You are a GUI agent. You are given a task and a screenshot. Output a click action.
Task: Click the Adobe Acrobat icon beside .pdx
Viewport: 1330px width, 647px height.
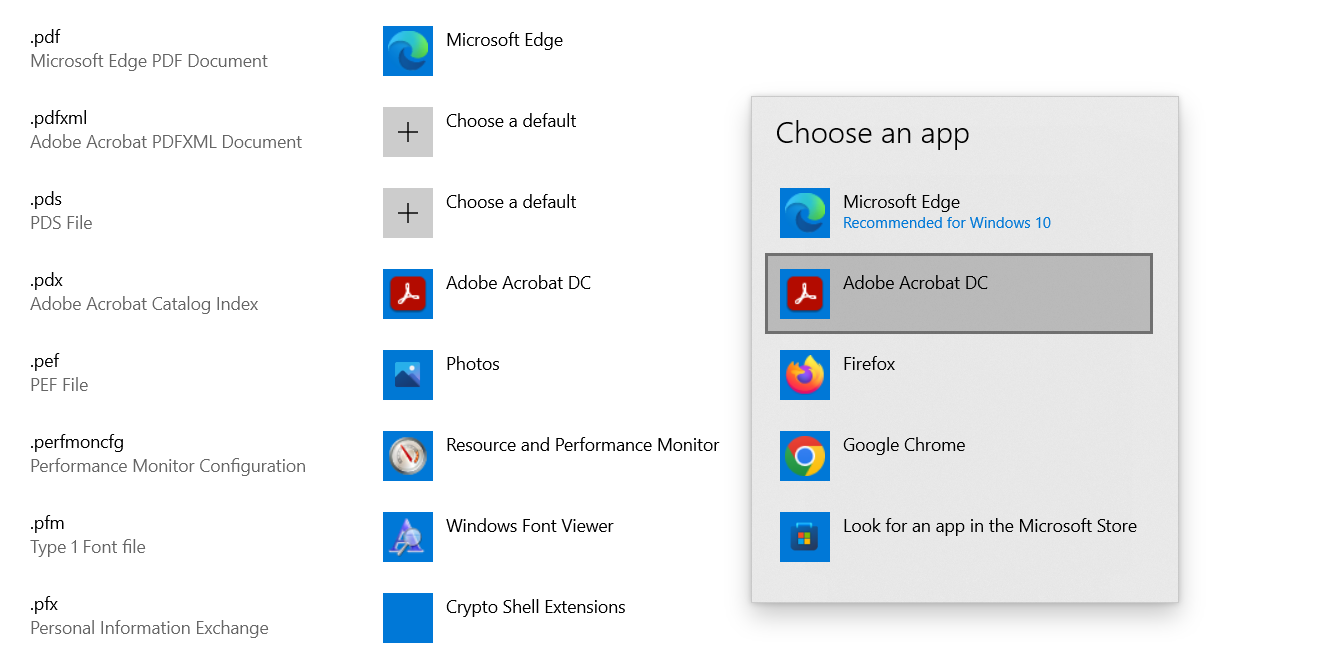[x=408, y=294]
